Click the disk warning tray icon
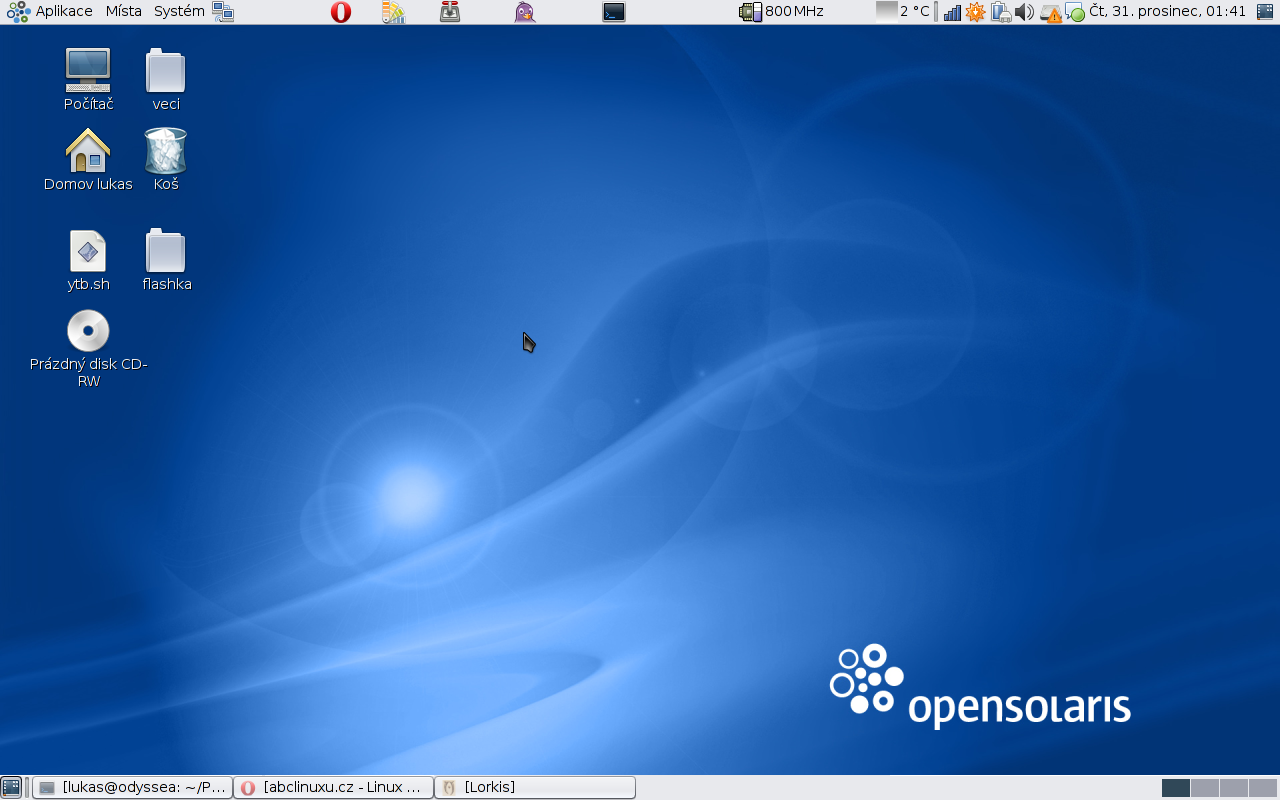 point(1050,12)
